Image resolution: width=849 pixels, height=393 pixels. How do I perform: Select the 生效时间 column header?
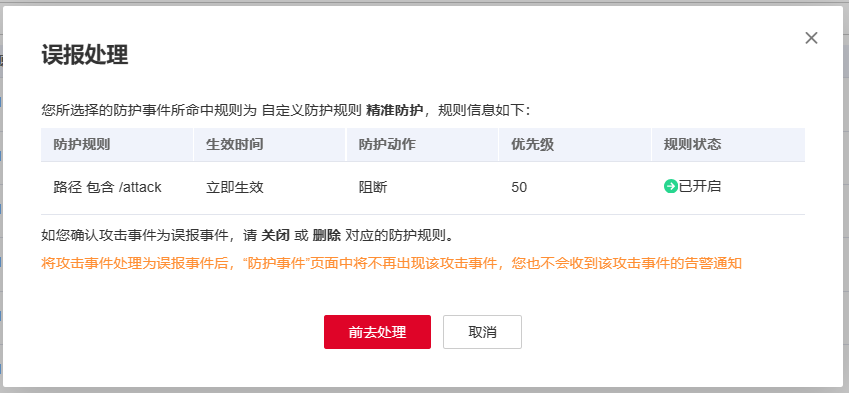[234, 145]
